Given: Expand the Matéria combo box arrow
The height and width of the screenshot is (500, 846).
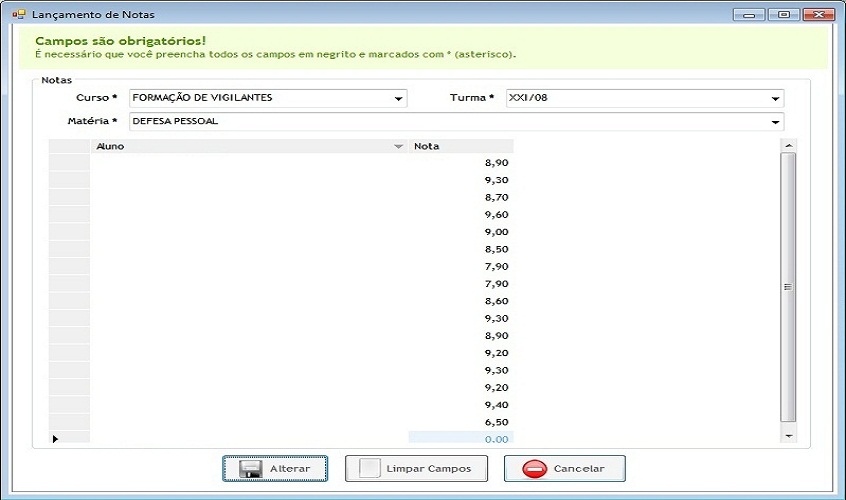Looking at the screenshot, I should coord(775,122).
